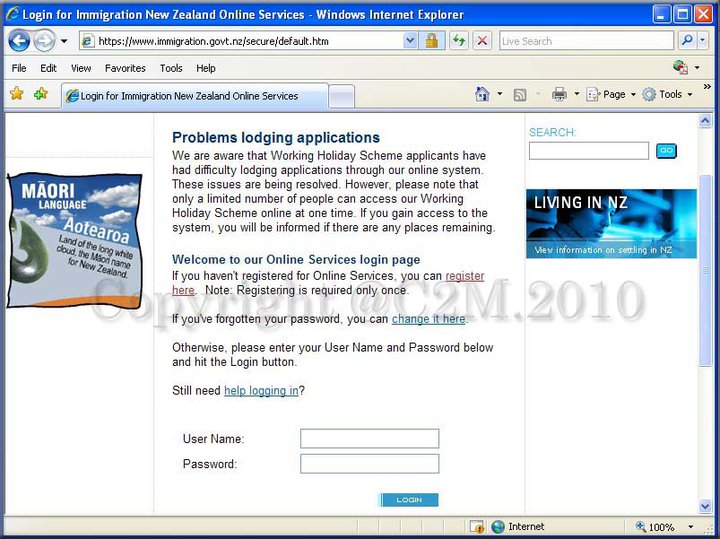This screenshot has width=720, height=539.
Task: Click the Refresh page icon
Action: click(458, 41)
